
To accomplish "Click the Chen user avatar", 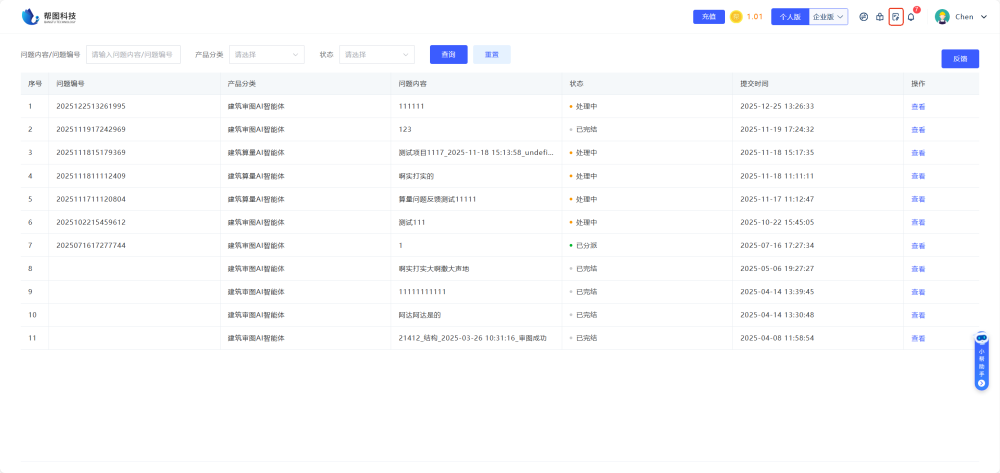I will 942,17.
